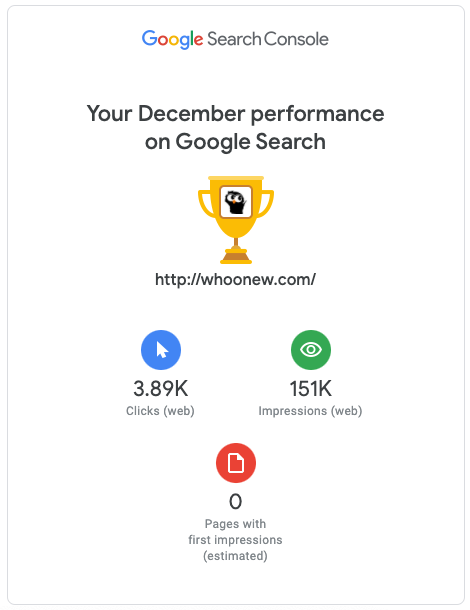
Task: Click the Clicks (web) label
Action: tap(160, 411)
